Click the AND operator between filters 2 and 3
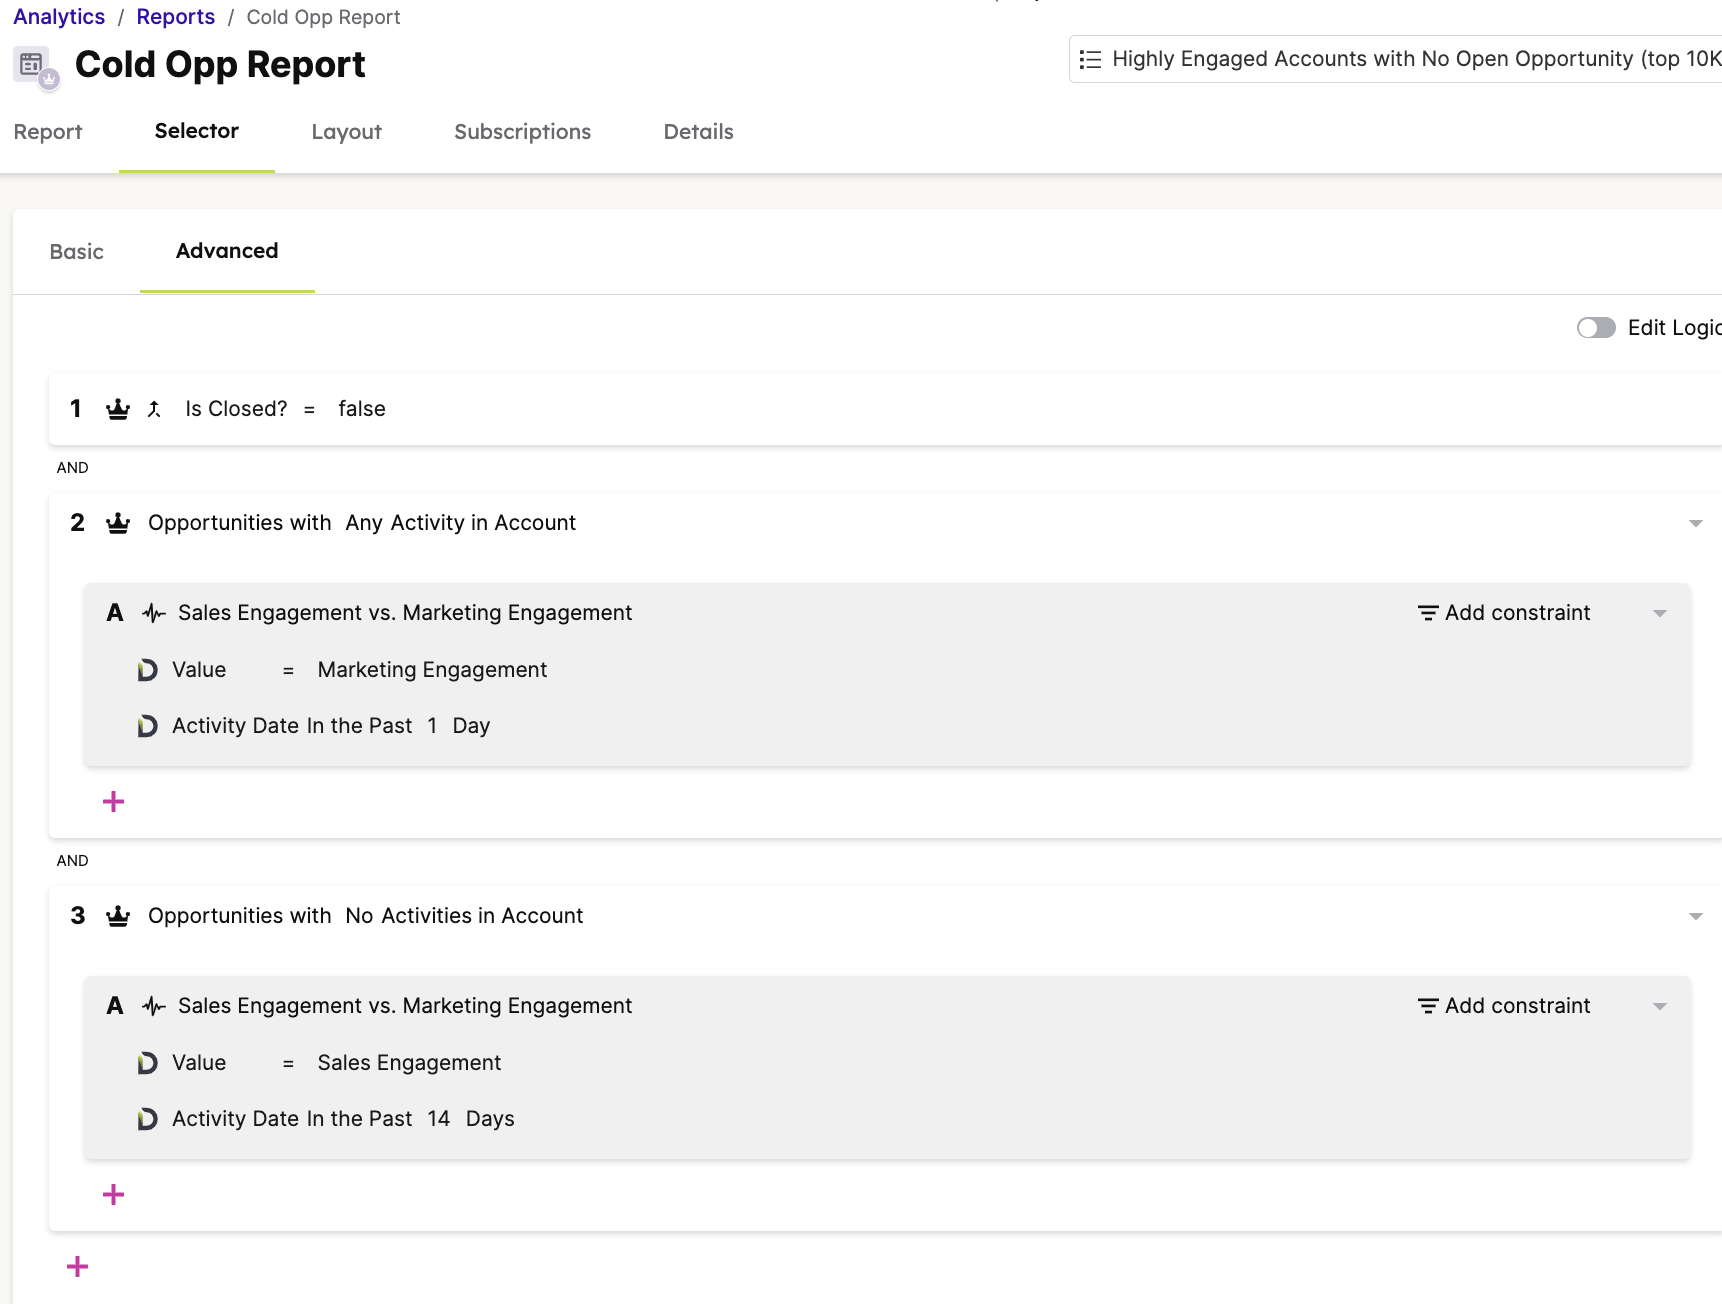This screenshot has width=1722, height=1304. click(73, 861)
